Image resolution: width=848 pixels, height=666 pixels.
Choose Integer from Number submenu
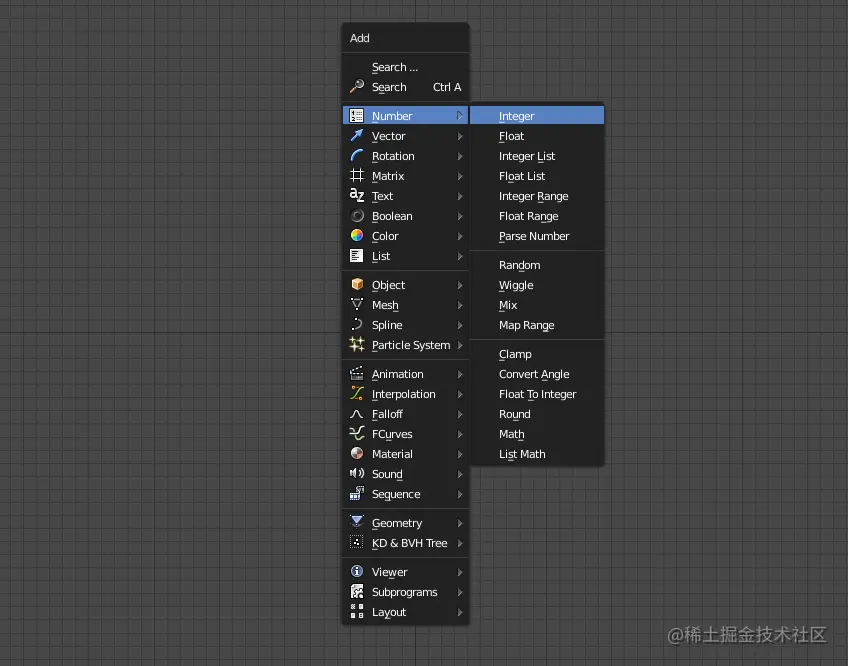pyautogui.click(x=536, y=115)
